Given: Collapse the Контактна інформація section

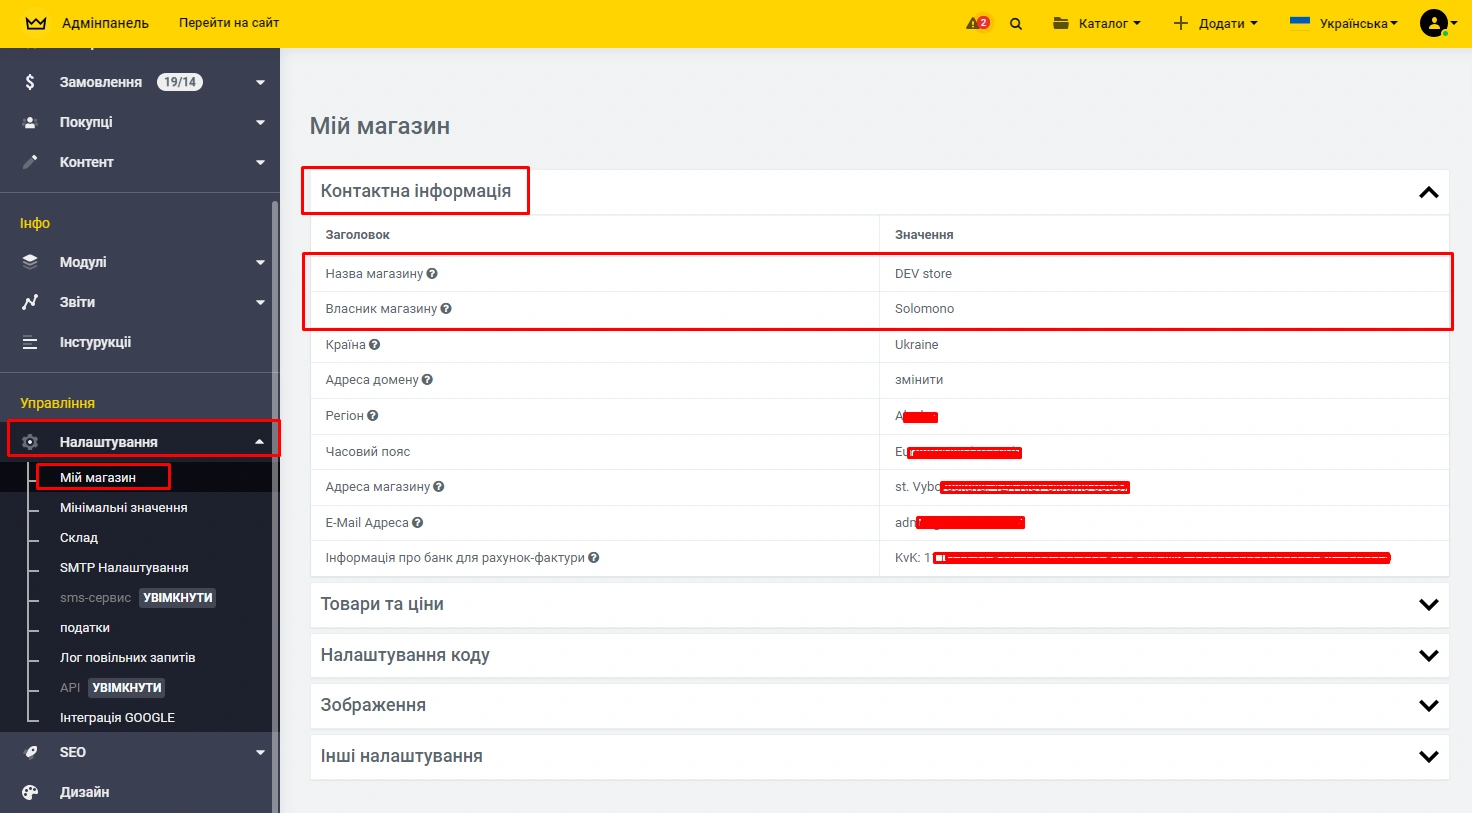Looking at the screenshot, I should pos(1428,192).
